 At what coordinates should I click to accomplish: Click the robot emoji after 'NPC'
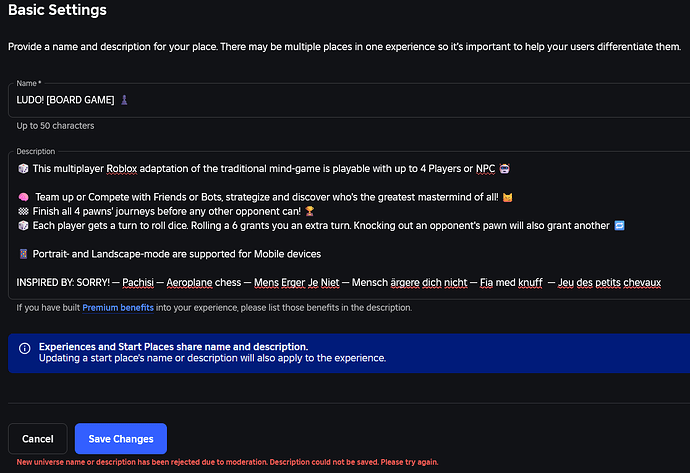coord(504,169)
